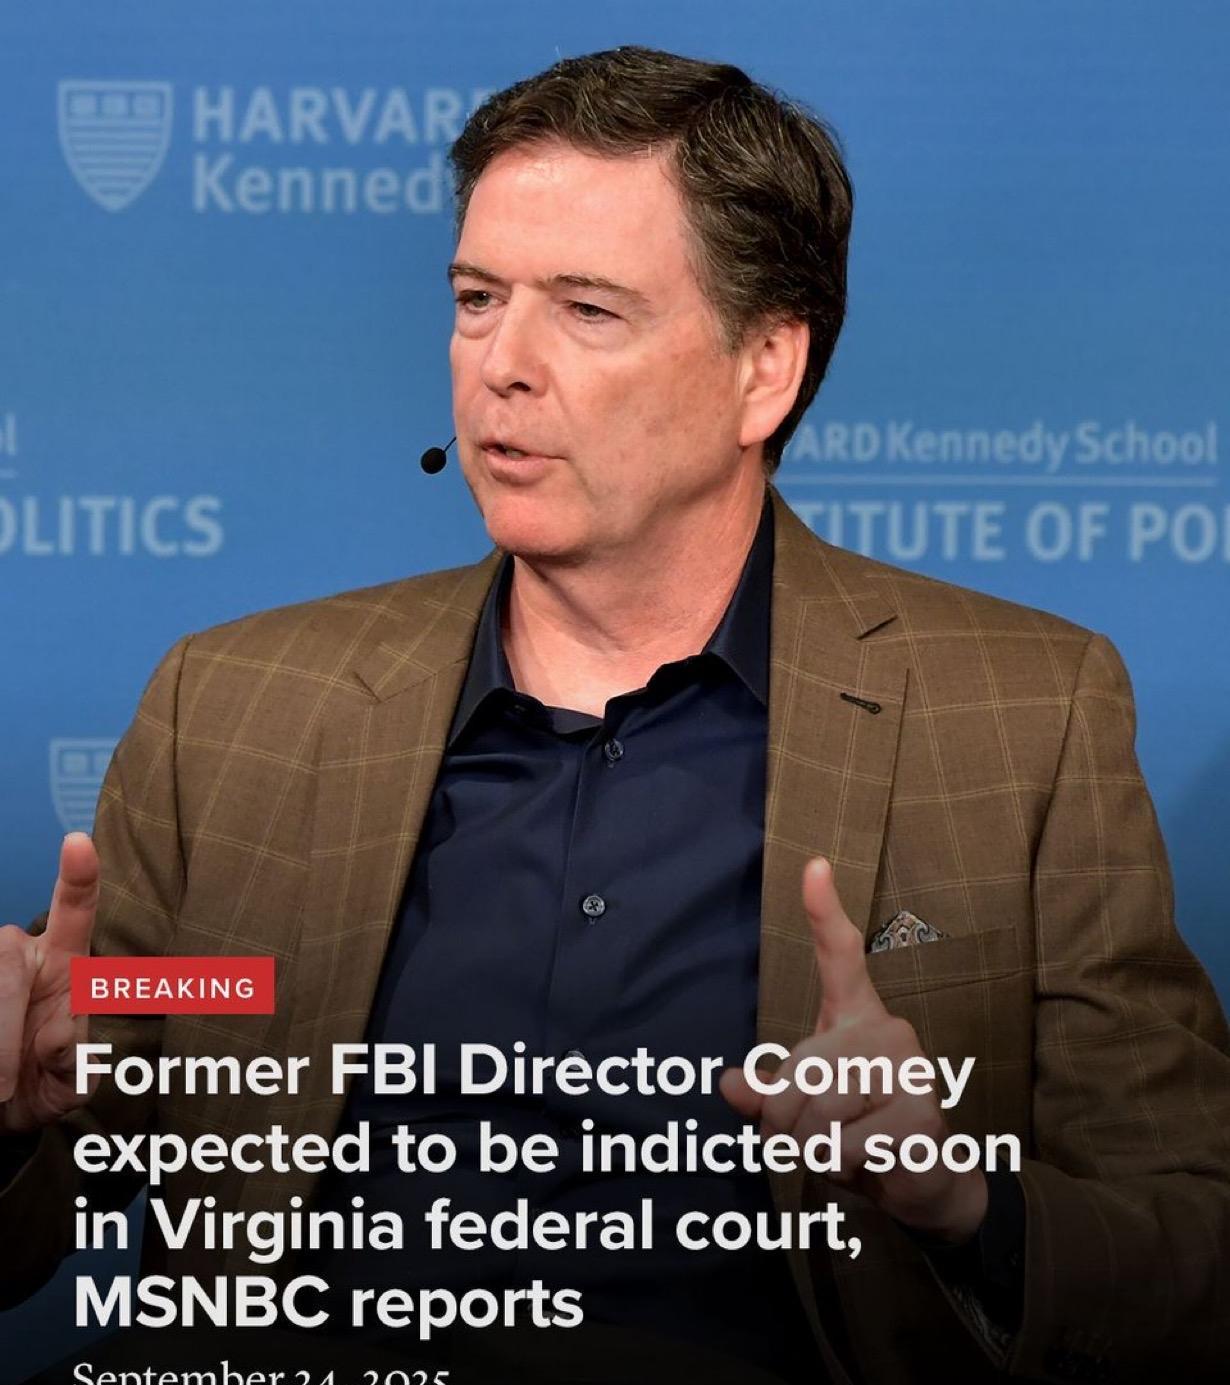Tap the LITICS lettering on left edge

pos(111,525)
